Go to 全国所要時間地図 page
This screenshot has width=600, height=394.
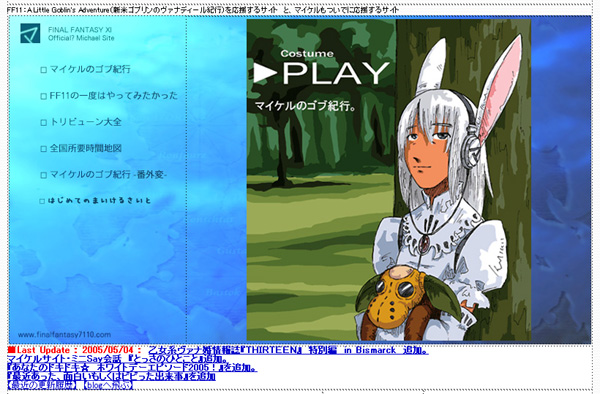(85, 148)
